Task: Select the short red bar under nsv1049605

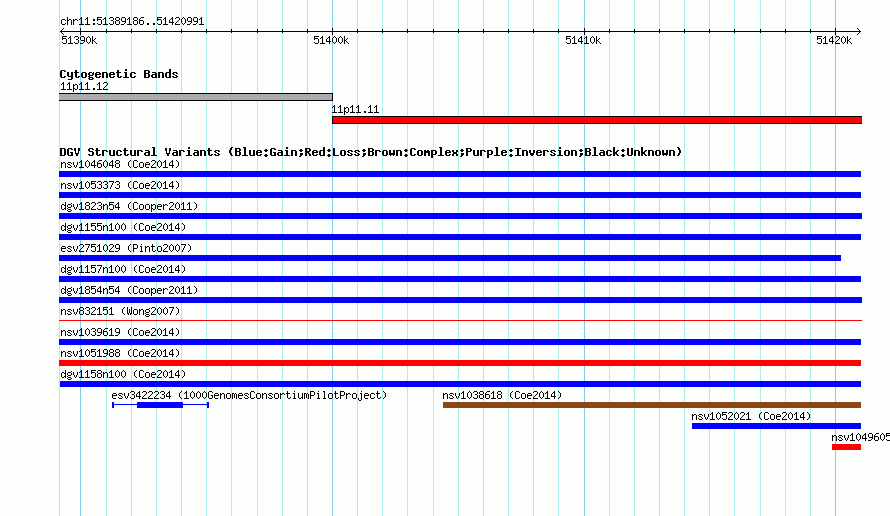Action: pos(846,447)
